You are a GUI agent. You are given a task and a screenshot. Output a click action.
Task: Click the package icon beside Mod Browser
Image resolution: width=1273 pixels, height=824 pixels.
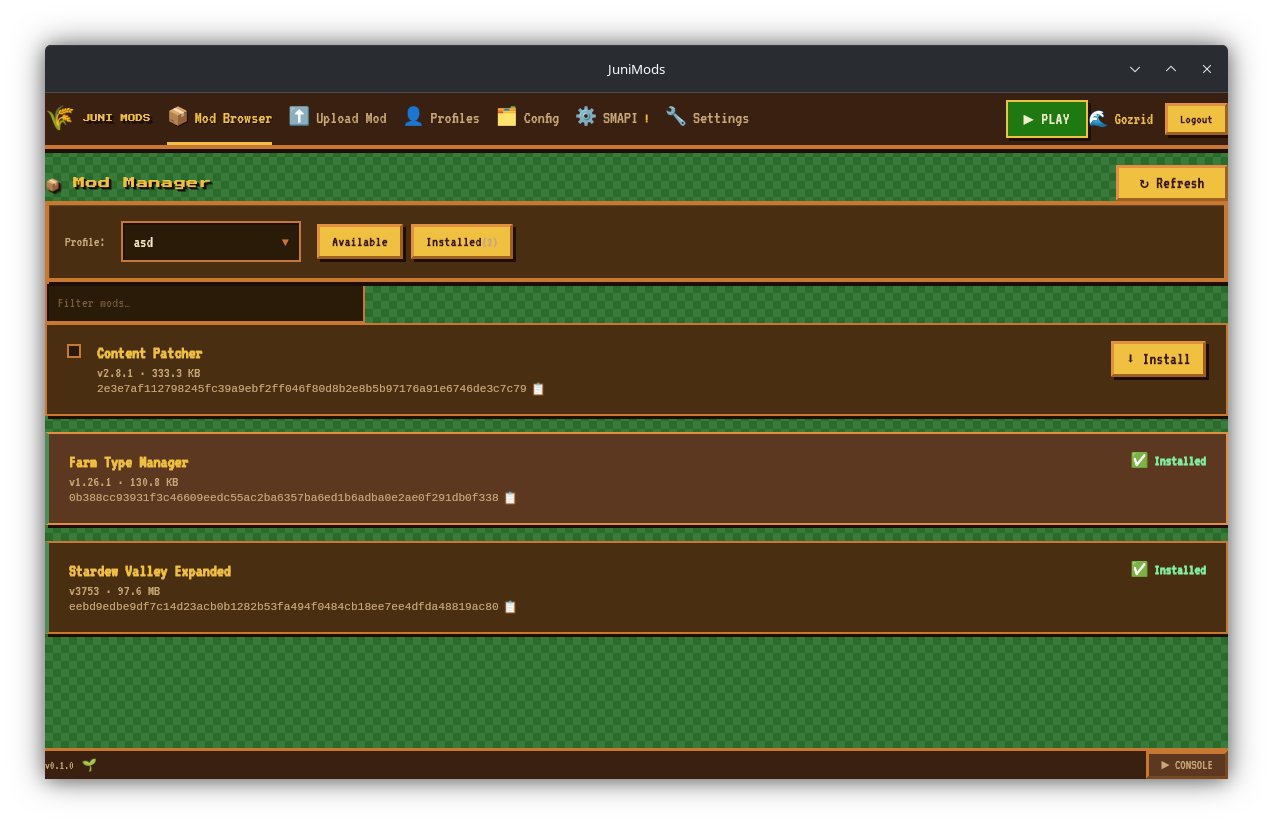(178, 116)
